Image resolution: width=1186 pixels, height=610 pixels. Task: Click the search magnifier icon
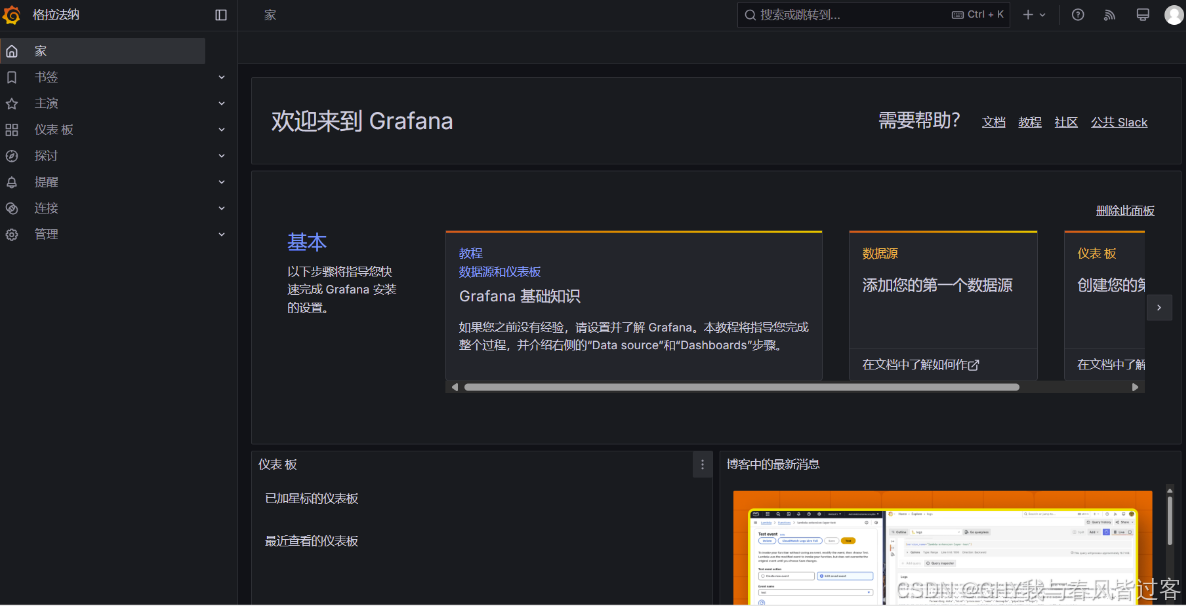[750, 14]
